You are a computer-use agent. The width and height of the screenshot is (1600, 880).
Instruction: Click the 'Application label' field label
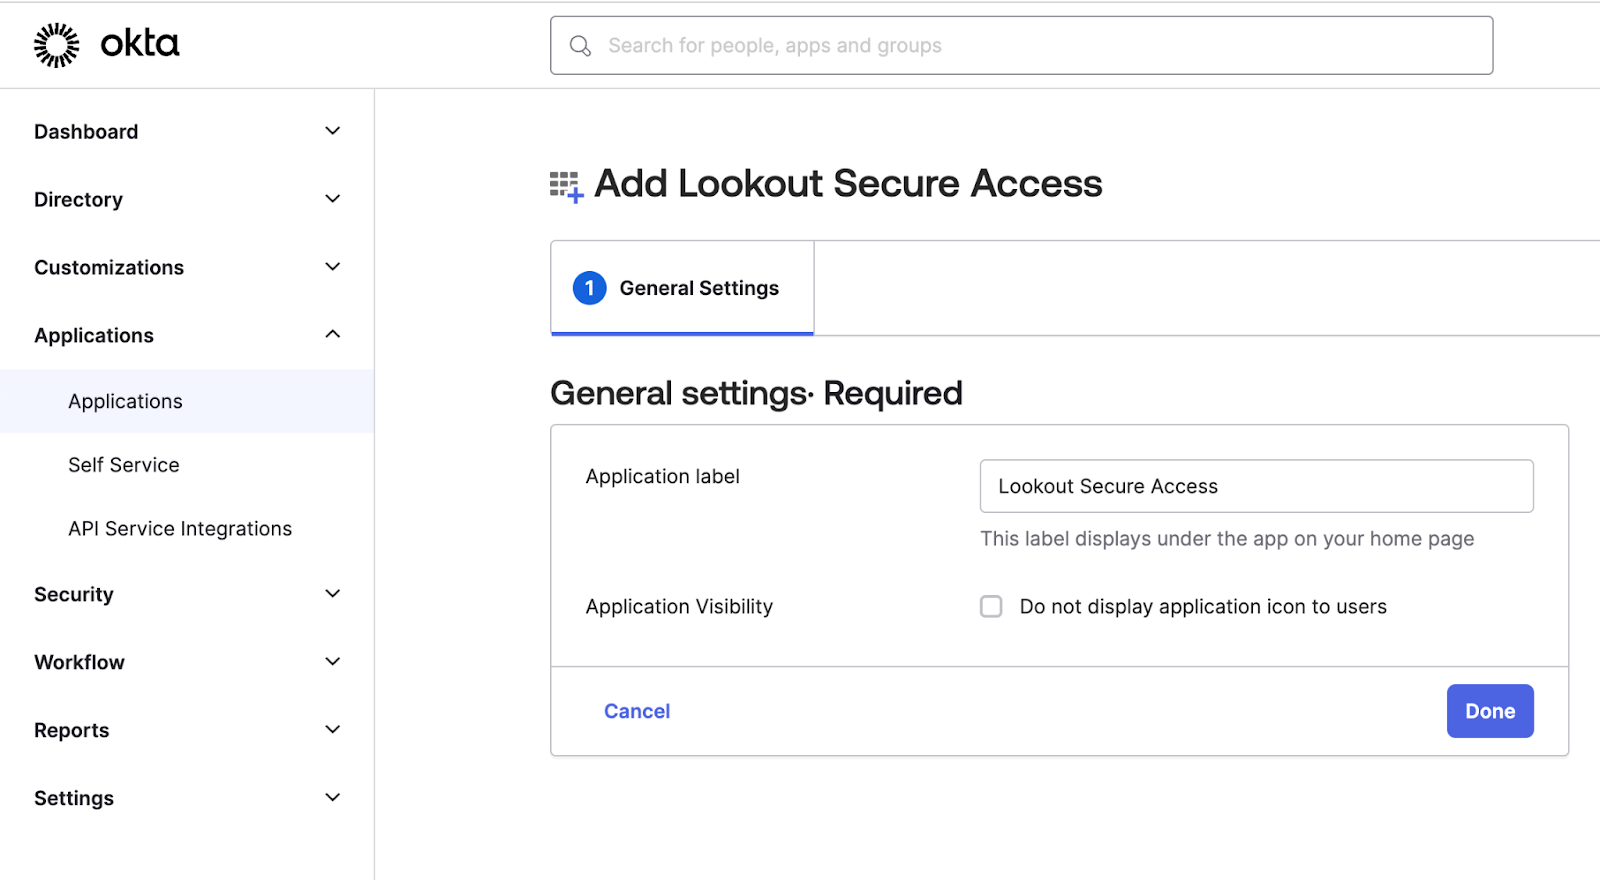662,477
